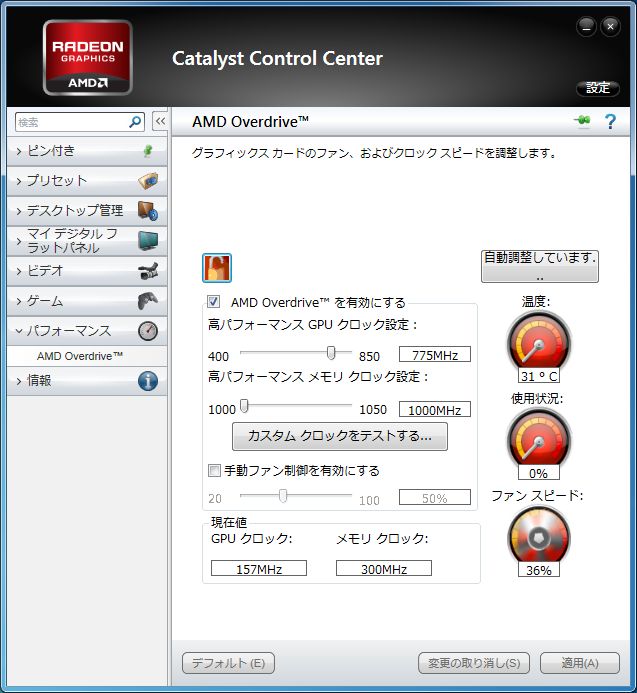
Task: Click the 50% fan speed value box
Action: [435, 497]
